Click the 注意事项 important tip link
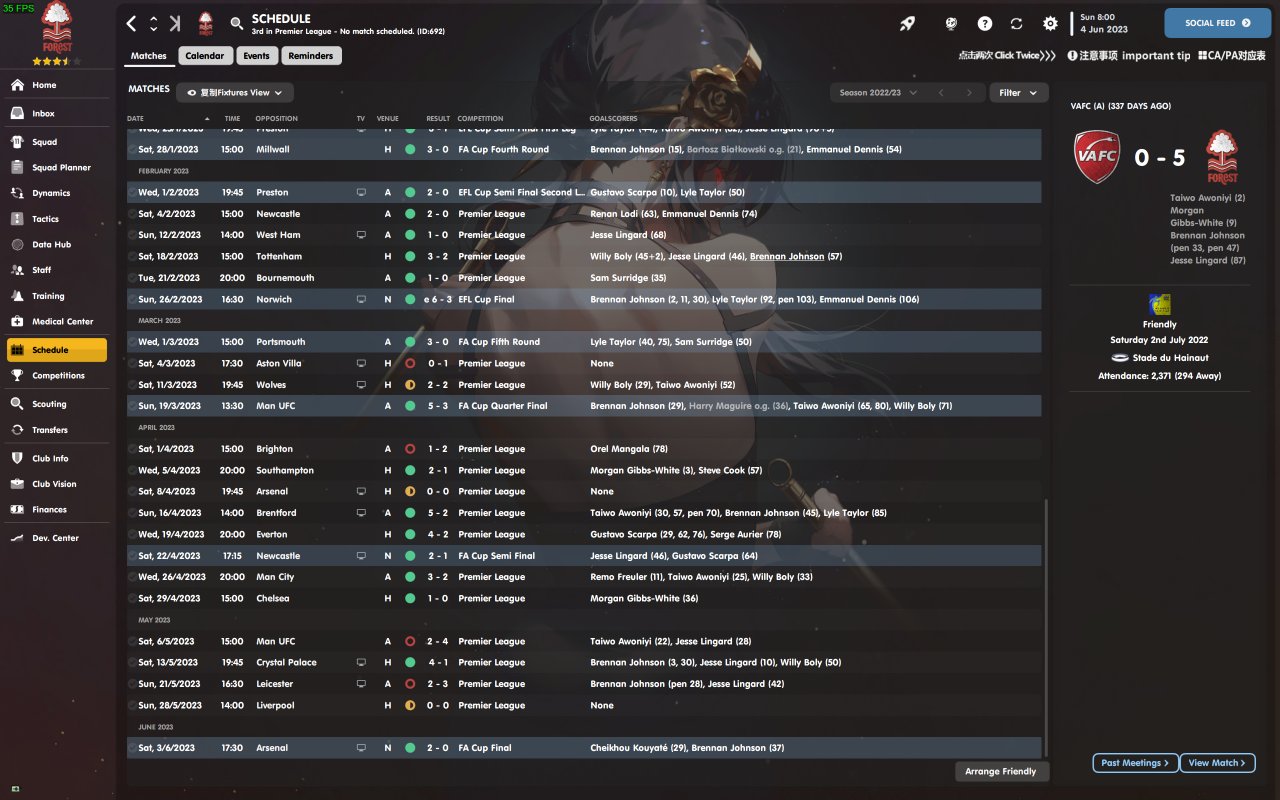Image resolution: width=1280 pixels, height=800 pixels. [1129, 56]
